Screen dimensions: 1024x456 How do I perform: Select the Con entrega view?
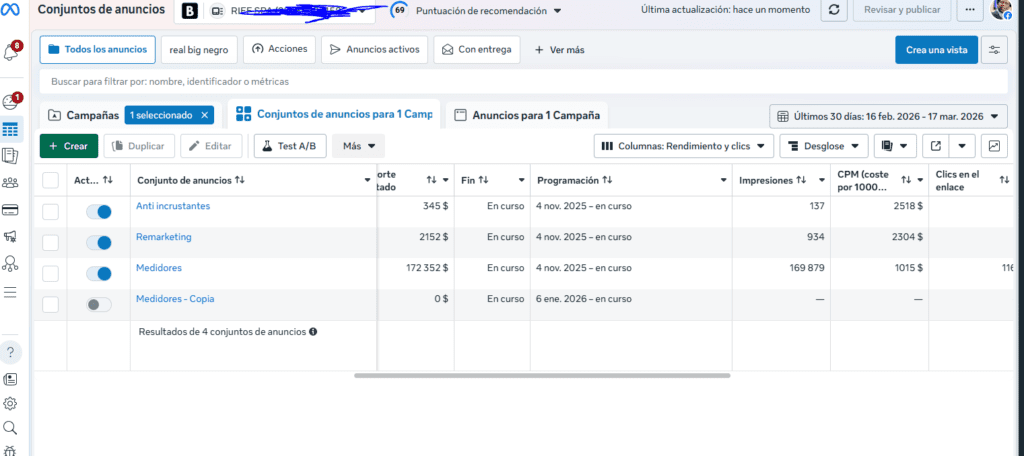[477, 50]
